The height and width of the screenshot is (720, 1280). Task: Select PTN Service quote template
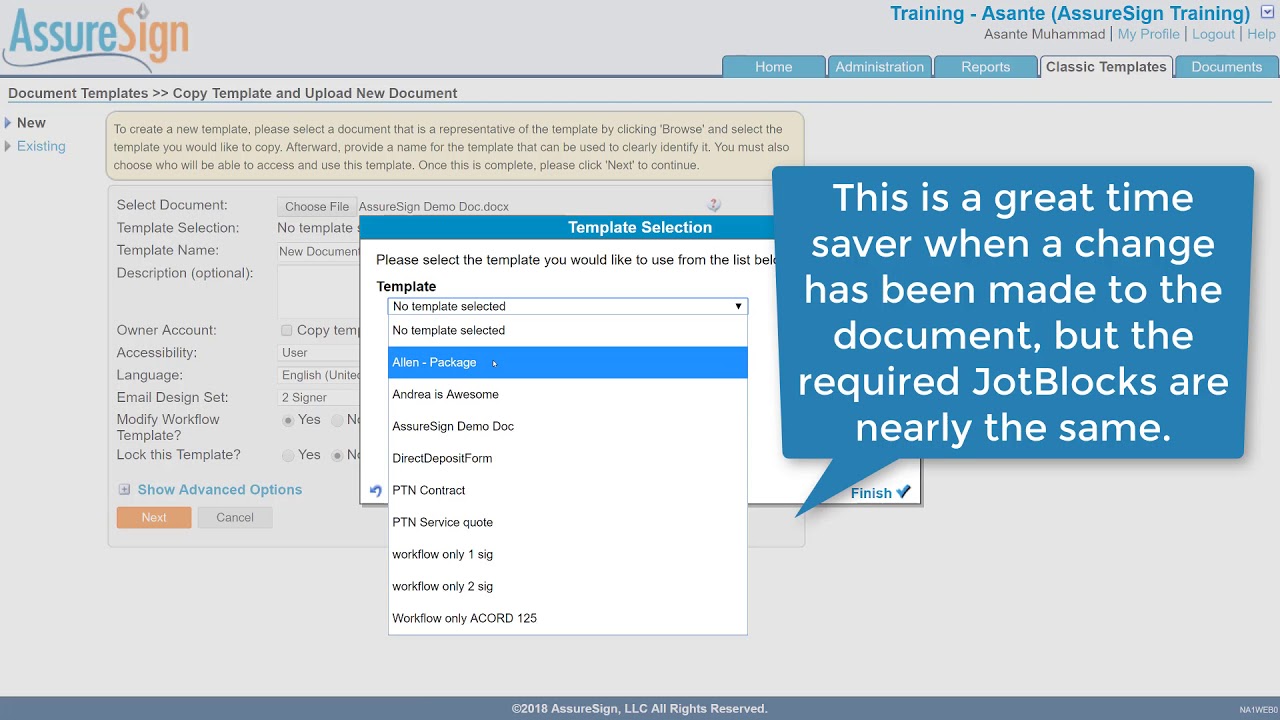[567, 522]
